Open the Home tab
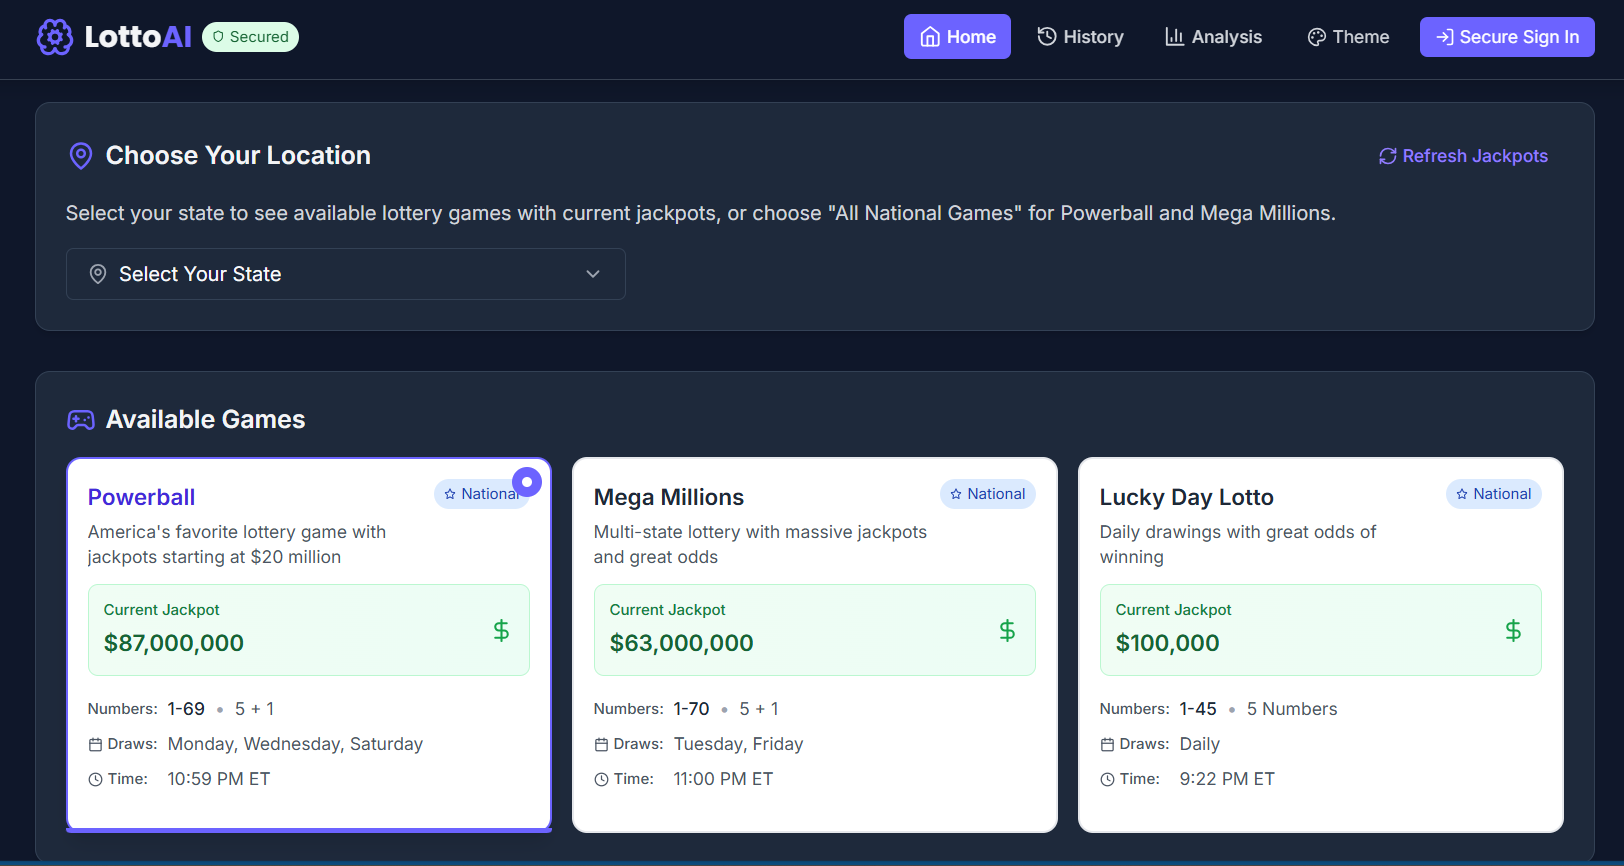 tap(957, 37)
